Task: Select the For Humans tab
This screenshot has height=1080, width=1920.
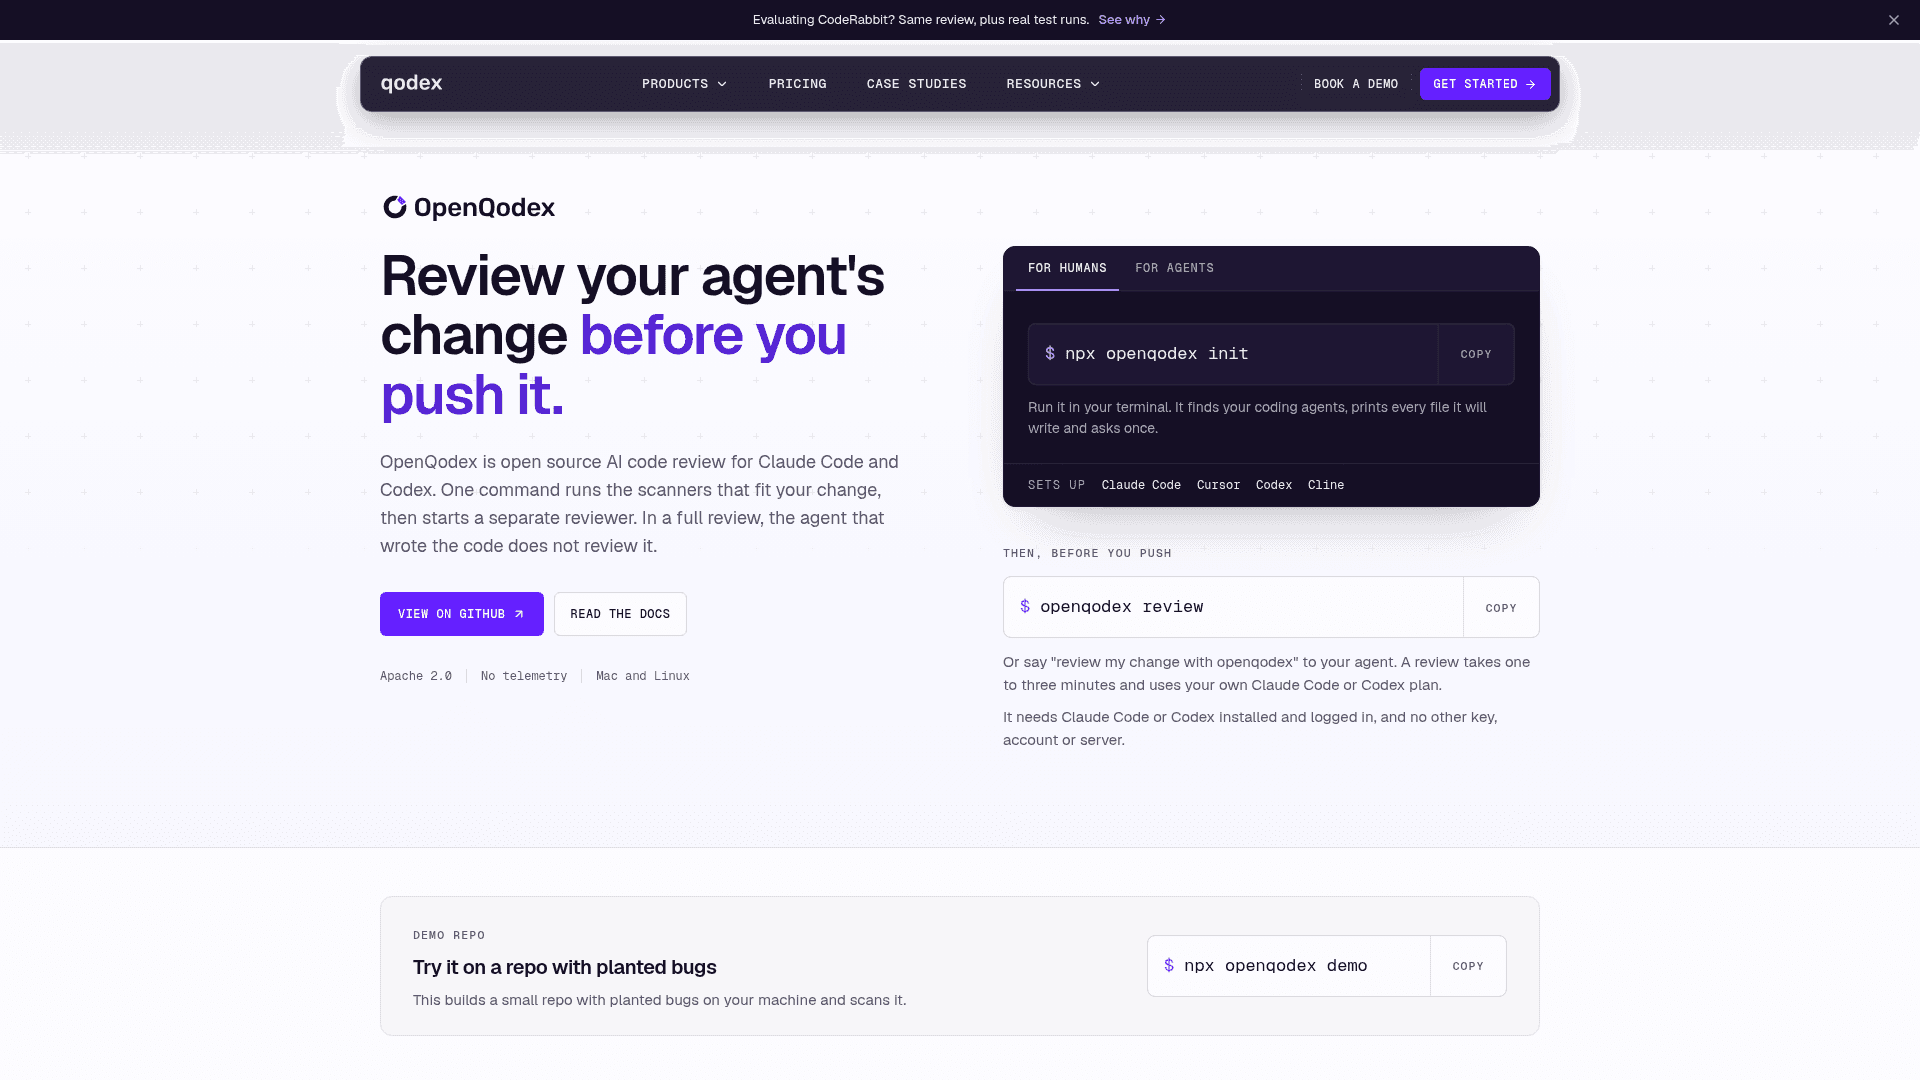Action: click(x=1067, y=268)
